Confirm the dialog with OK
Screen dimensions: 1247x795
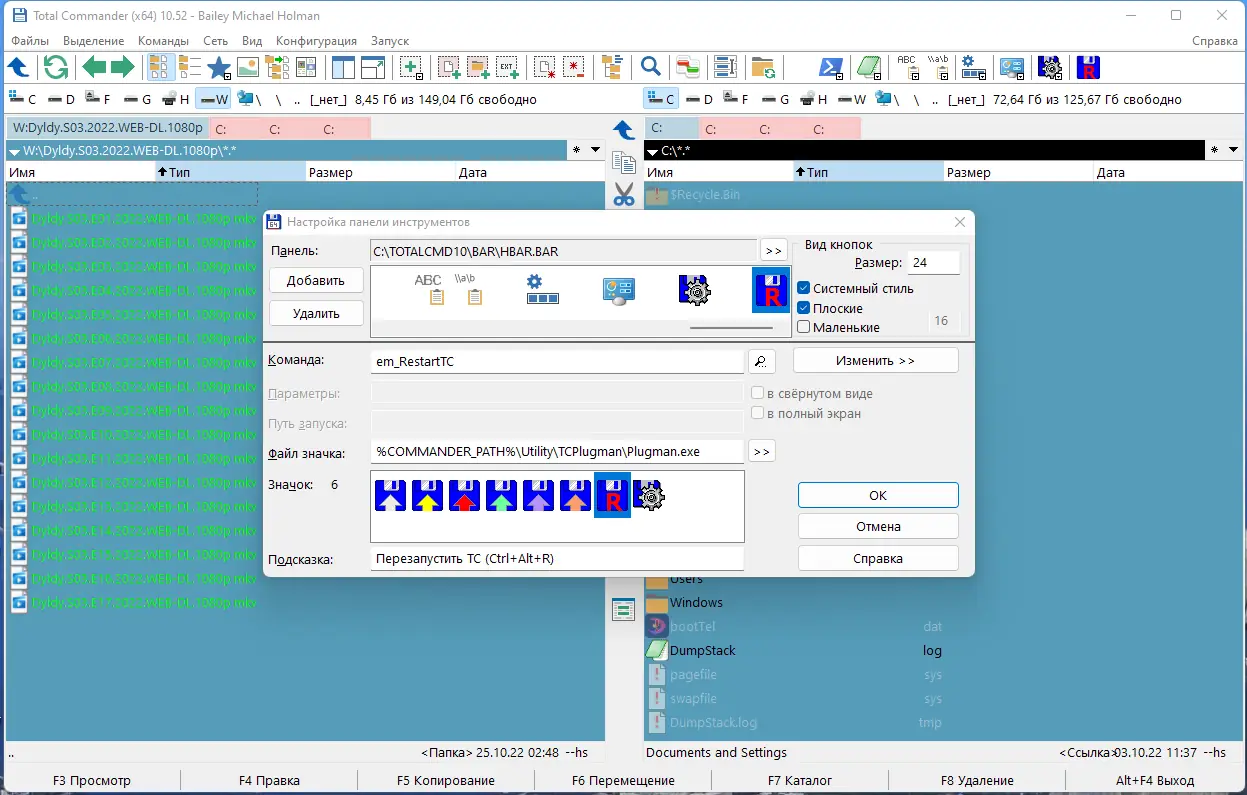coord(878,495)
